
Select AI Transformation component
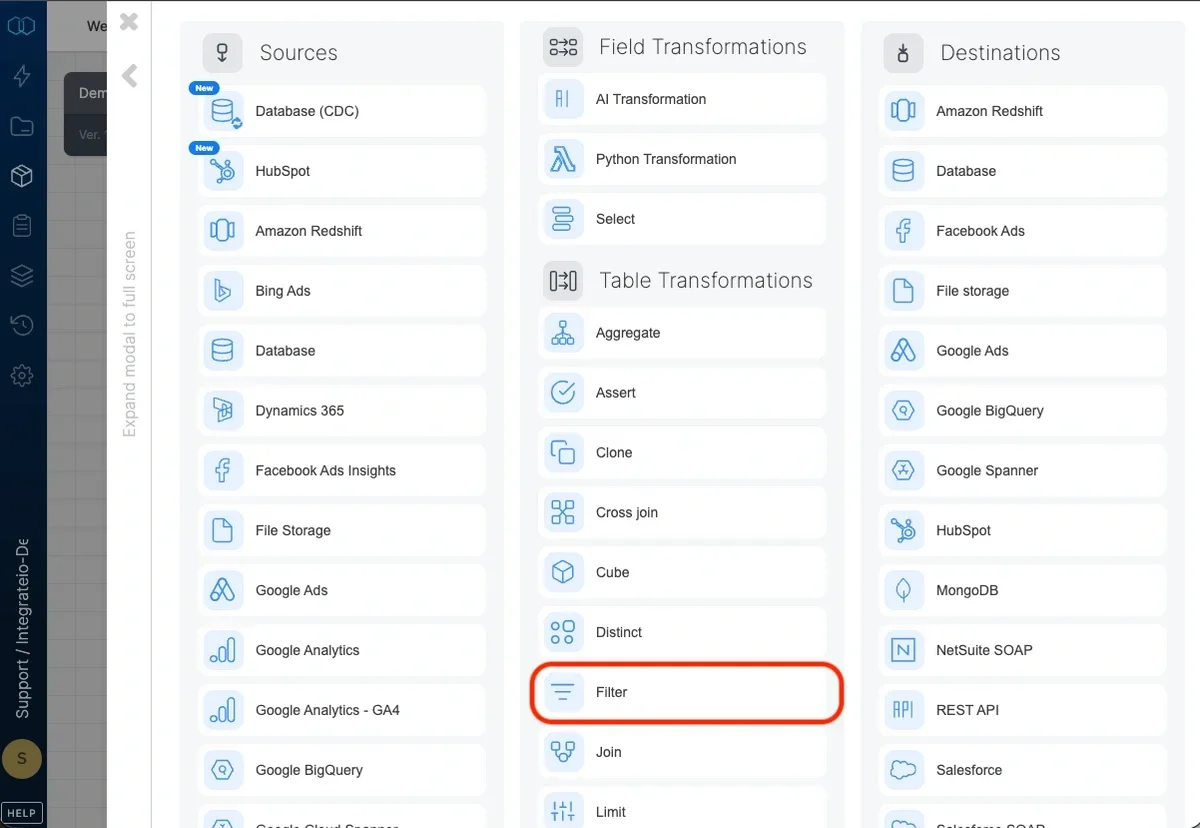(682, 99)
